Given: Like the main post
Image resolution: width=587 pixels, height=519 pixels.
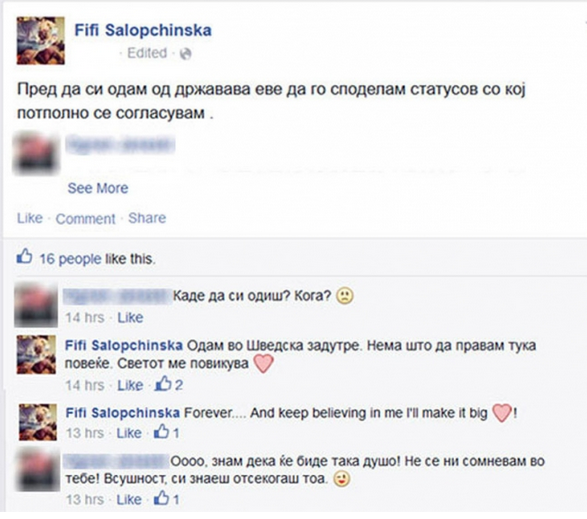Looking at the screenshot, I should click(x=30, y=218).
